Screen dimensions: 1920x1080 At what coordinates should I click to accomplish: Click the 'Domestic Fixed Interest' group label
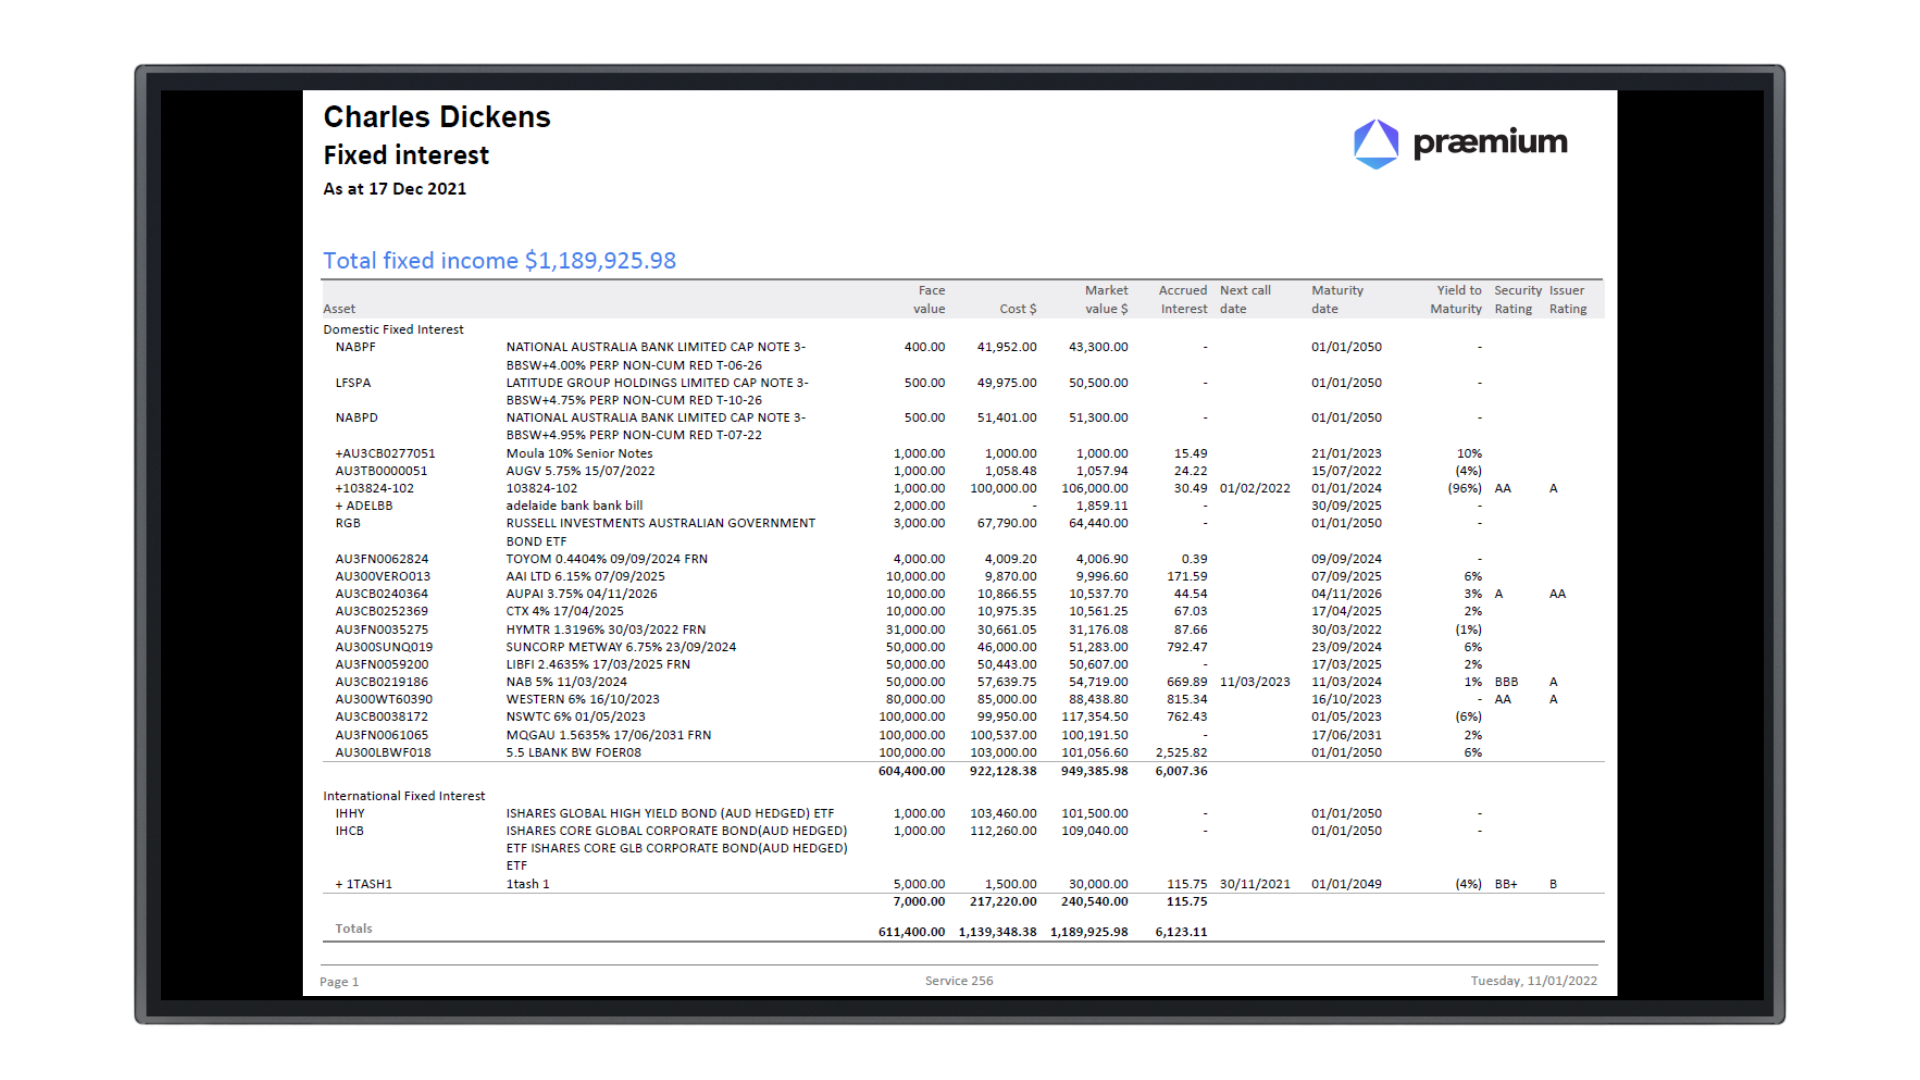pos(393,330)
